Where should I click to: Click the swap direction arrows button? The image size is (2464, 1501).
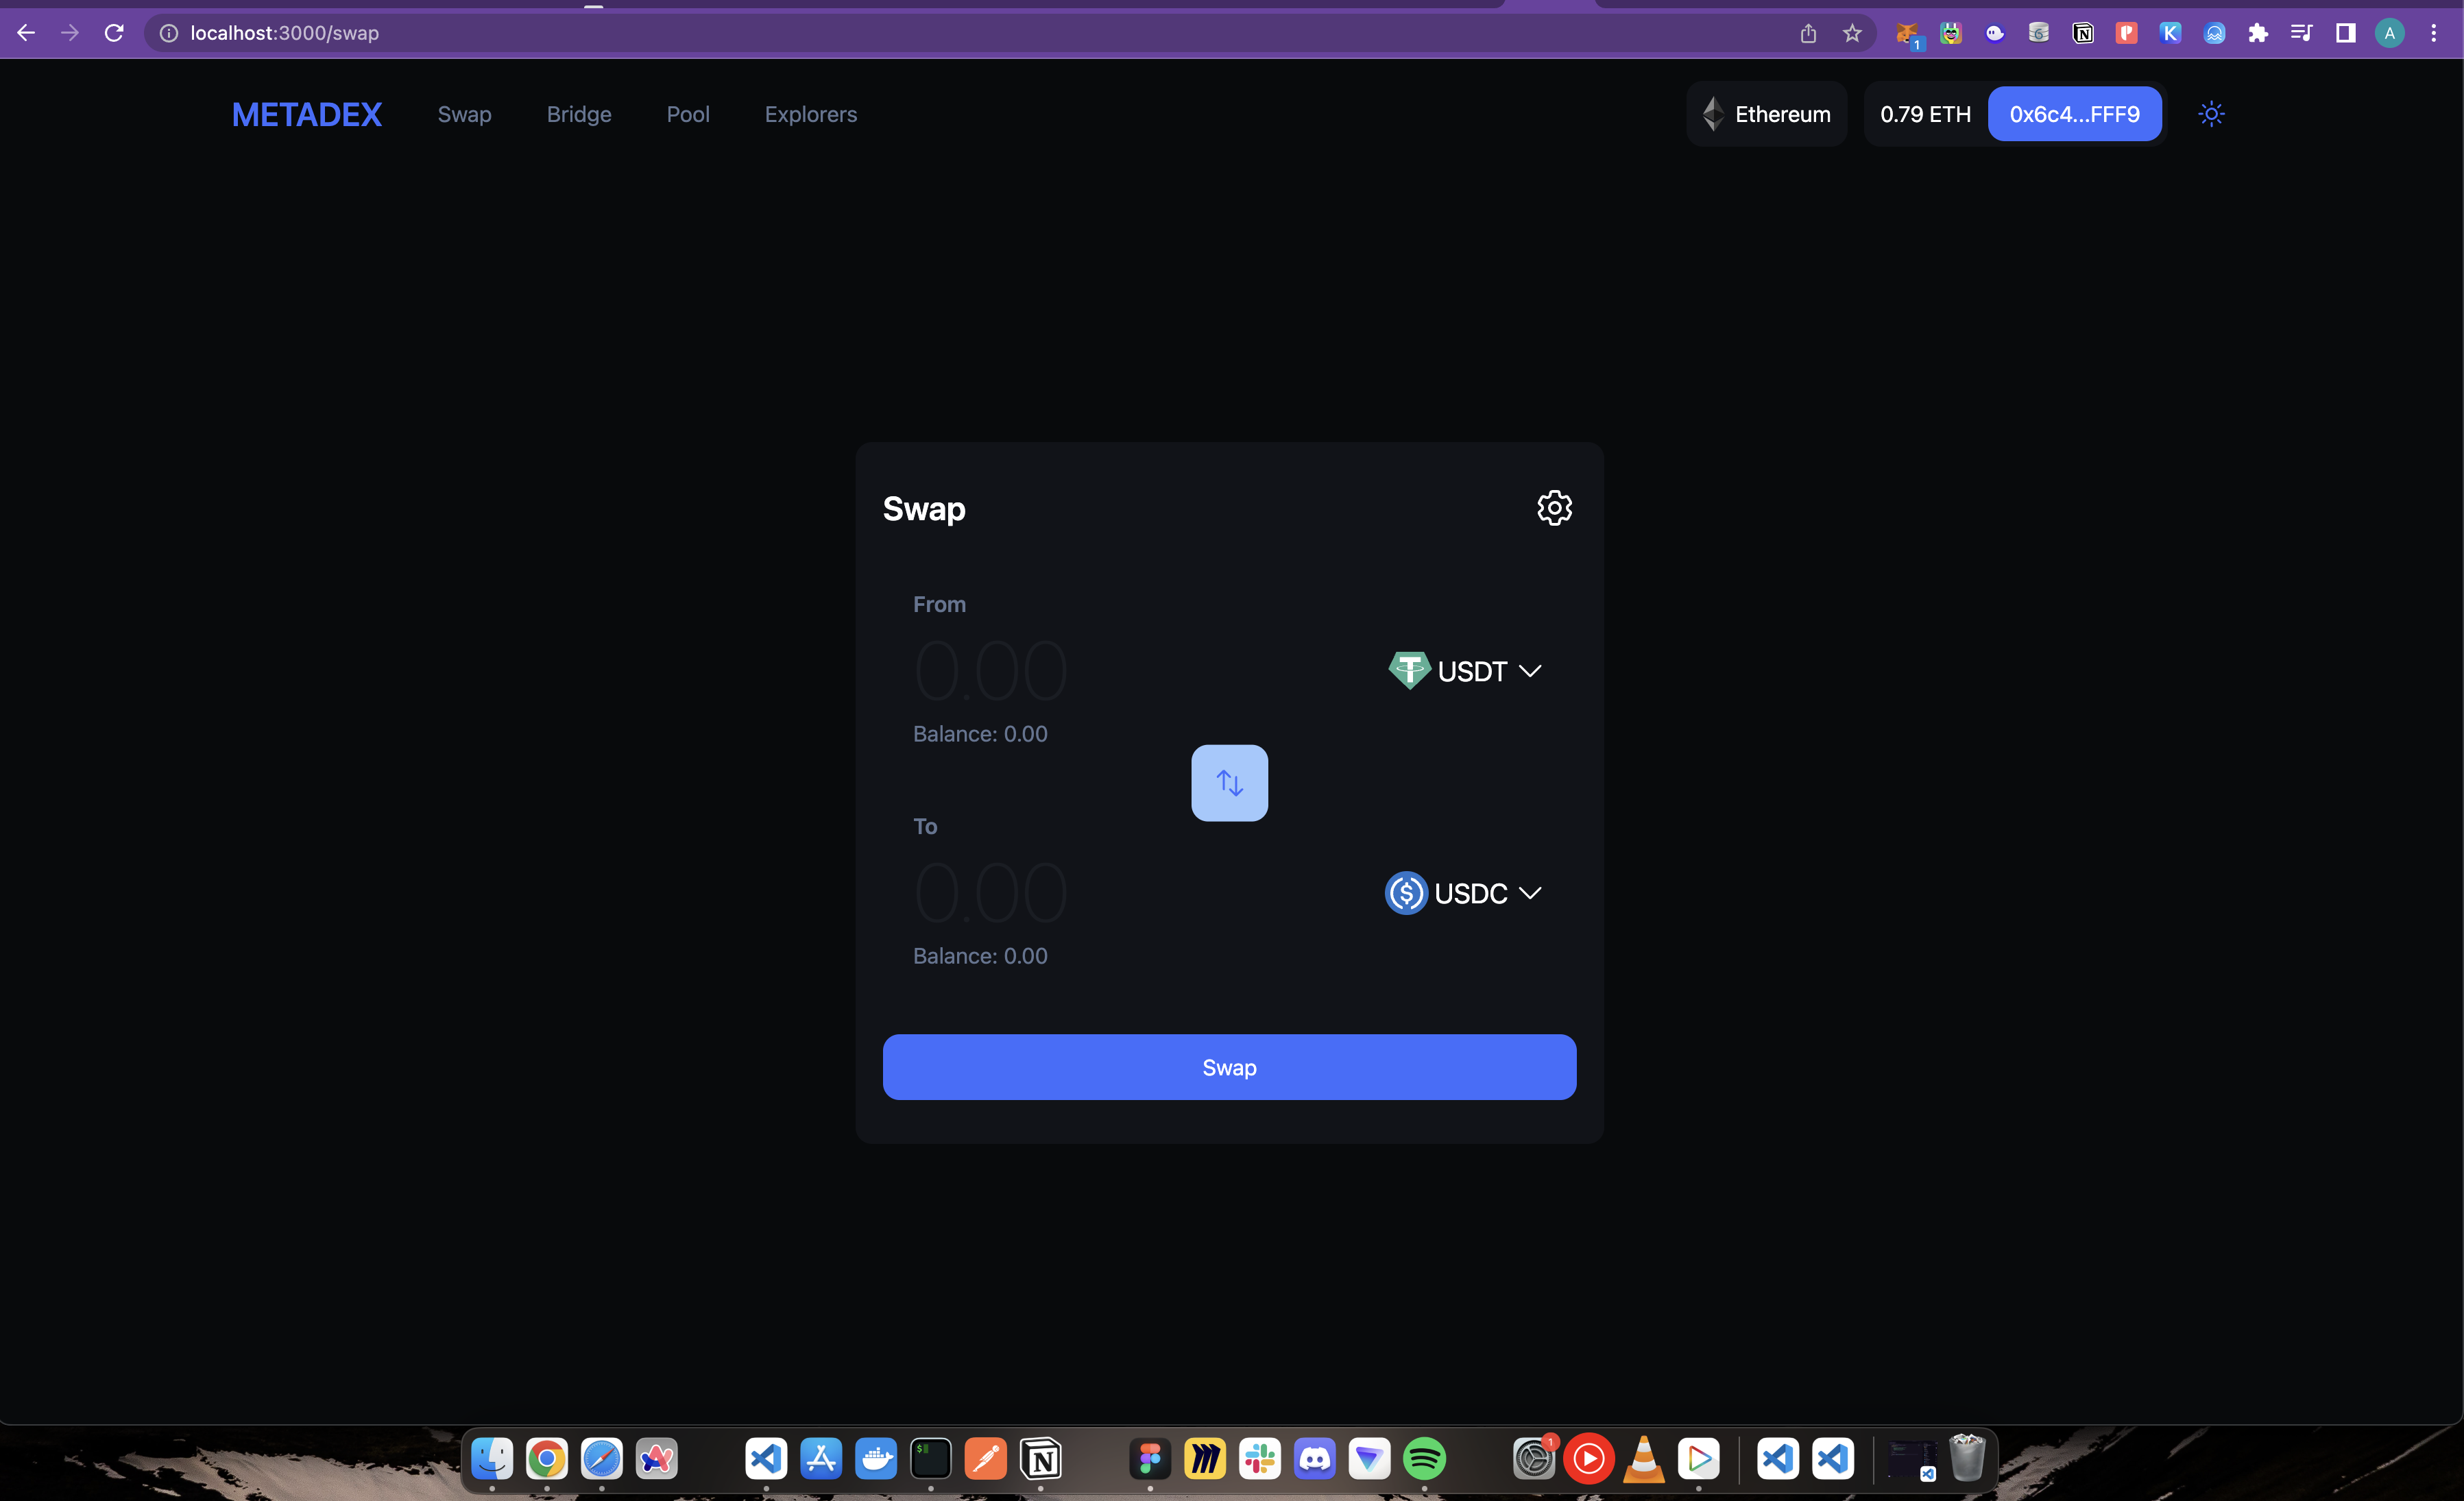click(1229, 783)
